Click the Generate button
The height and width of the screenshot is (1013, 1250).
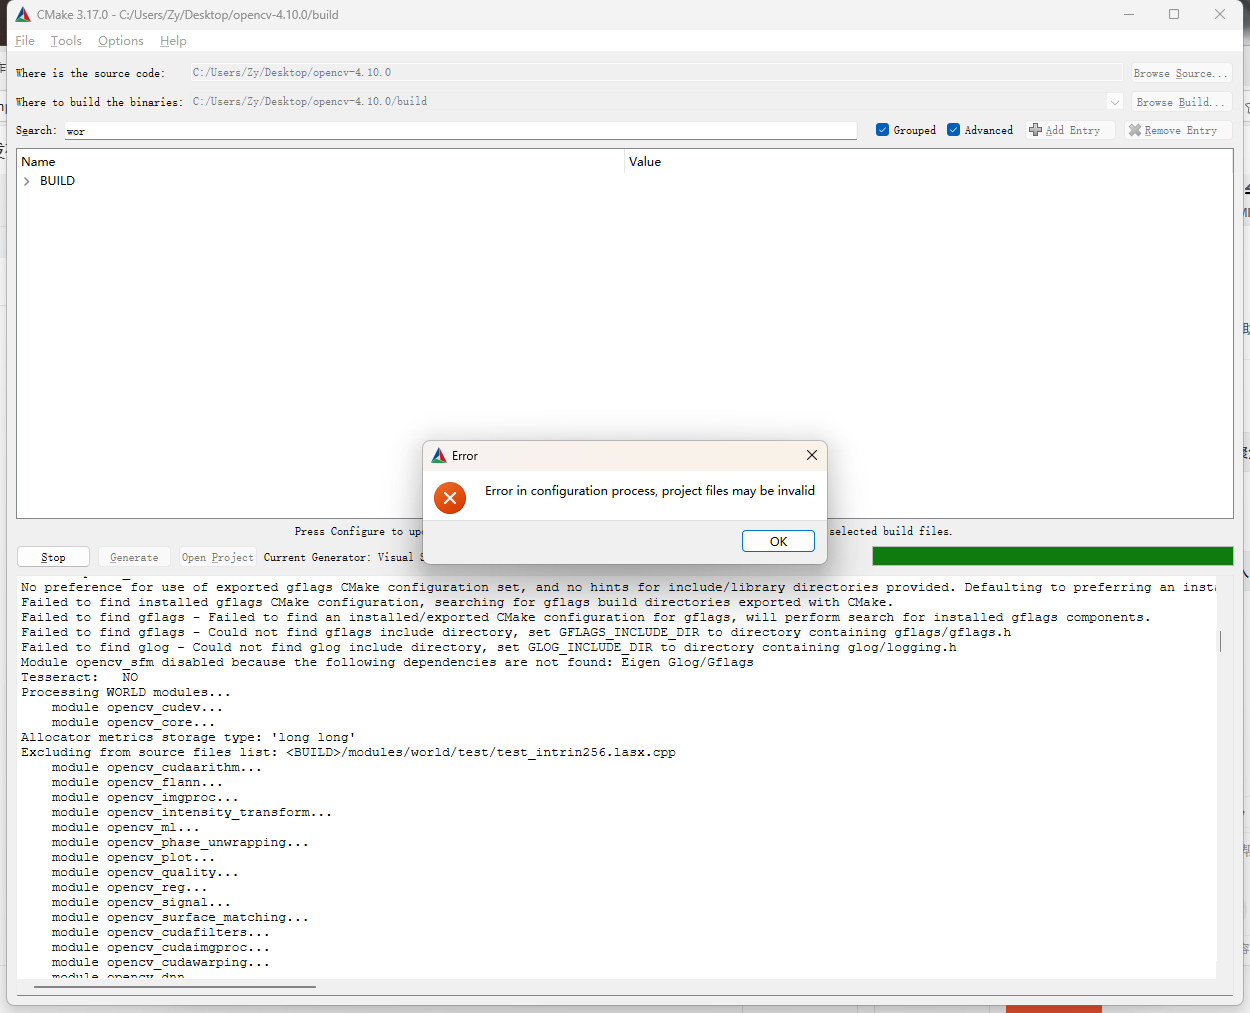(x=134, y=557)
